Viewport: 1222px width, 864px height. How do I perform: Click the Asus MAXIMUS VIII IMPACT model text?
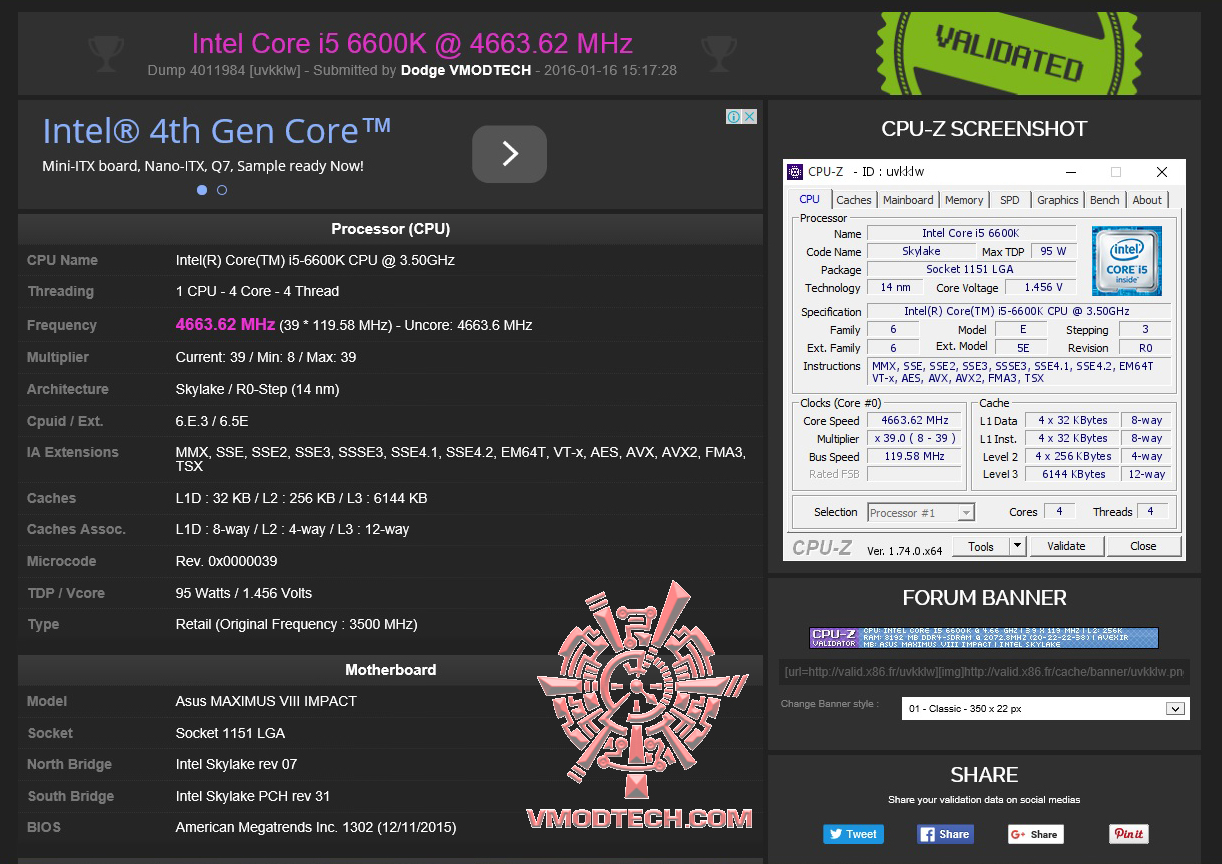click(266, 701)
